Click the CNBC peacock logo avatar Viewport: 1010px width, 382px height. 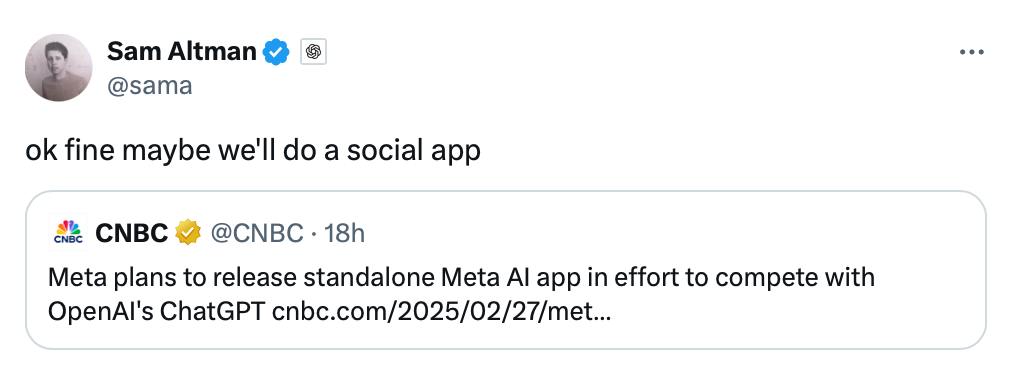pos(68,233)
